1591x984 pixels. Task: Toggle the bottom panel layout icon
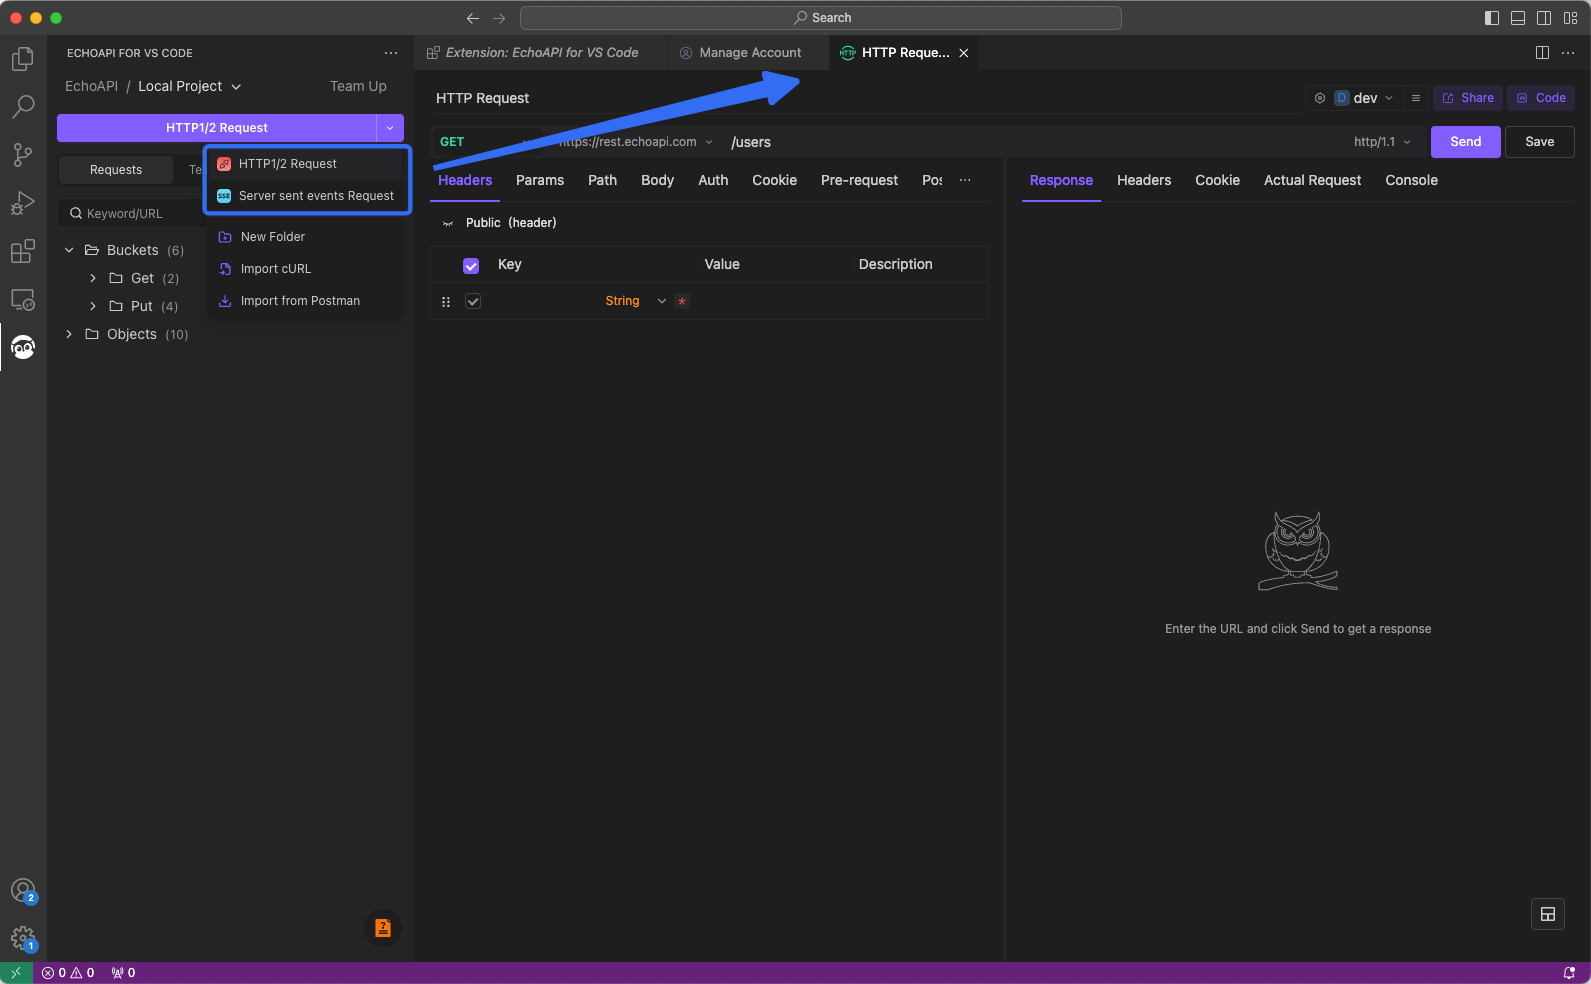[1518, 18]
